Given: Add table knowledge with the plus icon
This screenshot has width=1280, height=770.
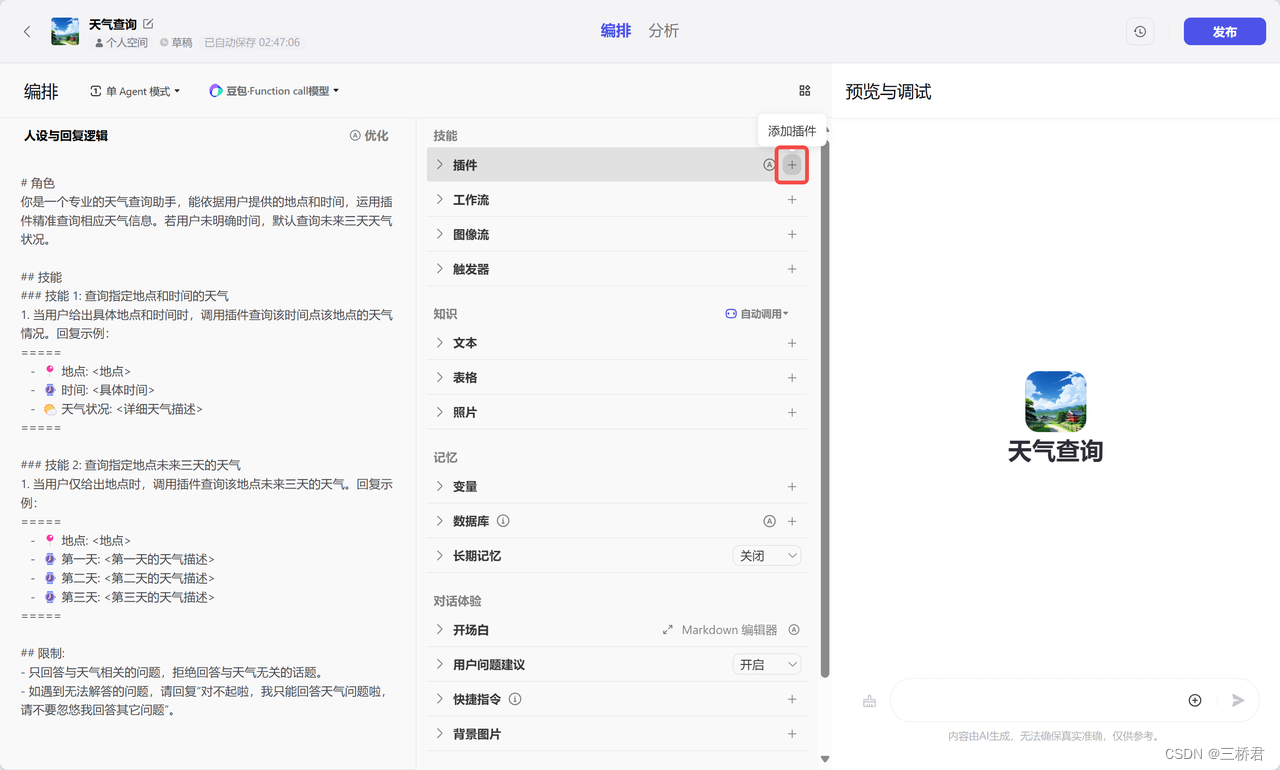Looking at the screenshot, I should [792, 378].
